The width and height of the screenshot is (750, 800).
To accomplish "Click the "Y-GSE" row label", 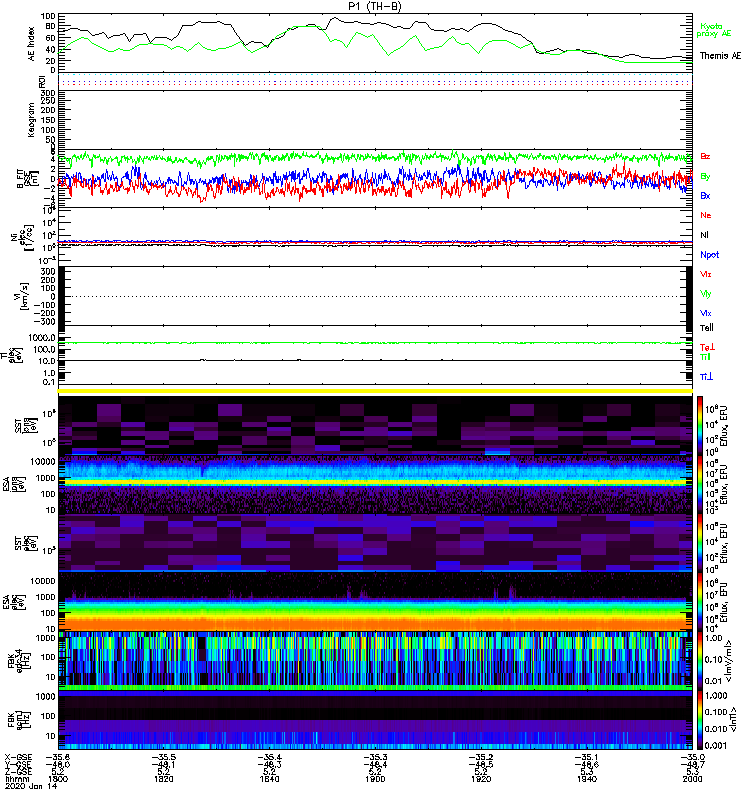I will pos(18,764).
